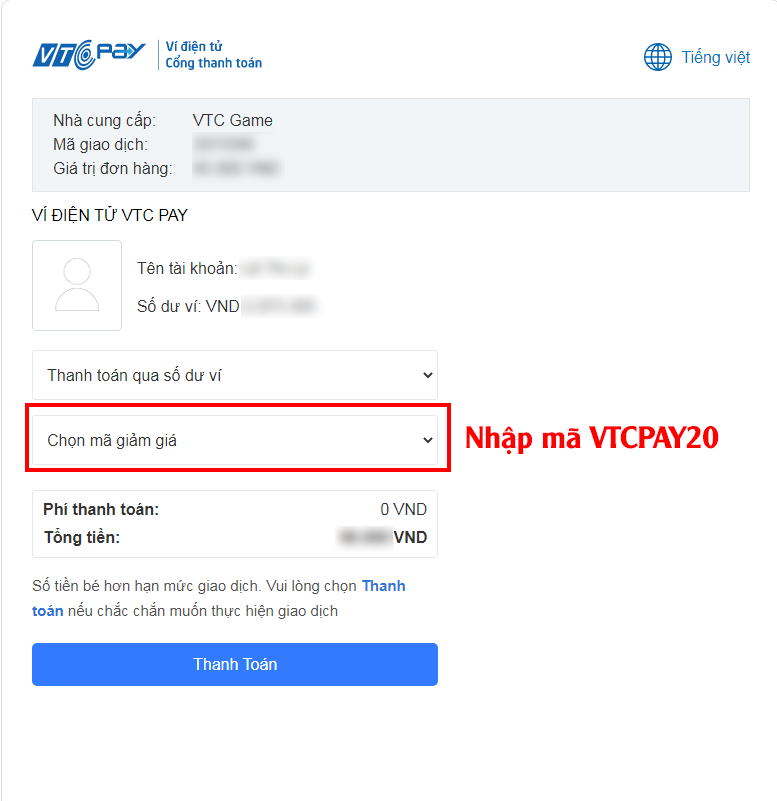Click the blue Thanh Toán button
Screen dimensions: 777x801
coord(235,664)
